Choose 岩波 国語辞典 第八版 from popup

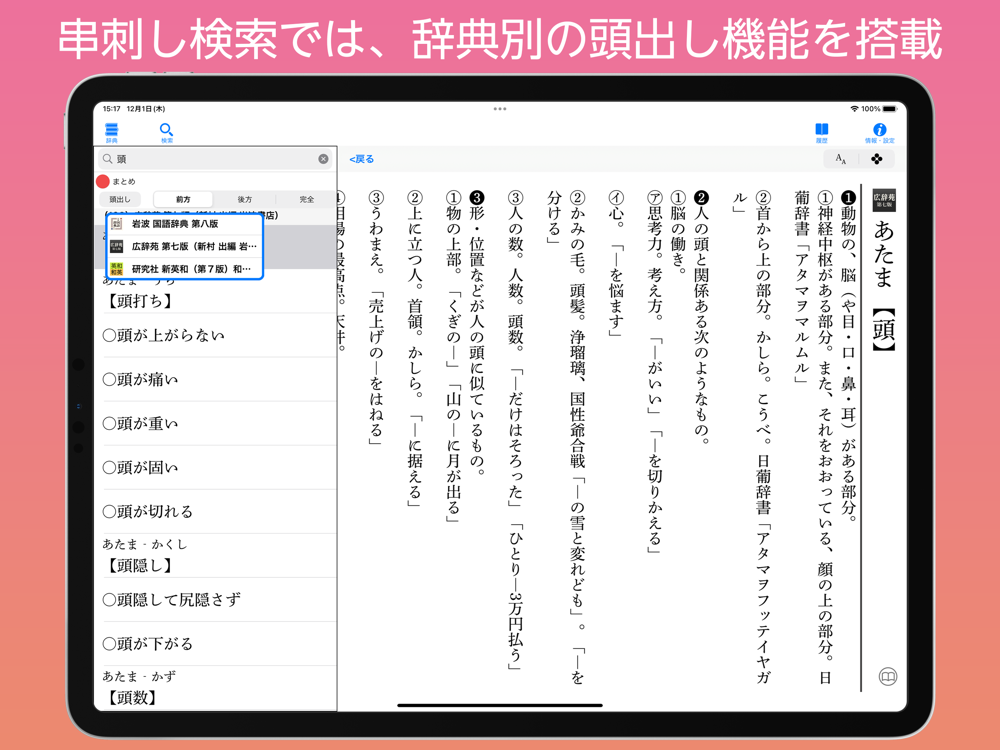tap(185, 224)
